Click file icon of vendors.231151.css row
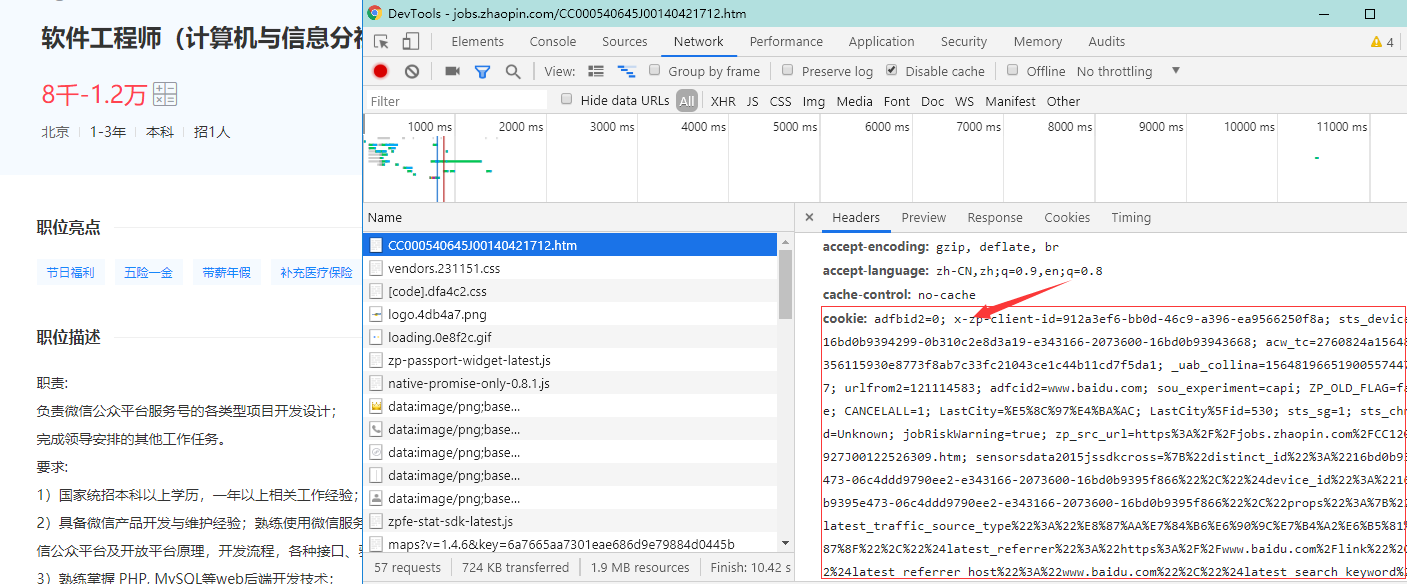1407x584 pixels. [x=376, y=268]
